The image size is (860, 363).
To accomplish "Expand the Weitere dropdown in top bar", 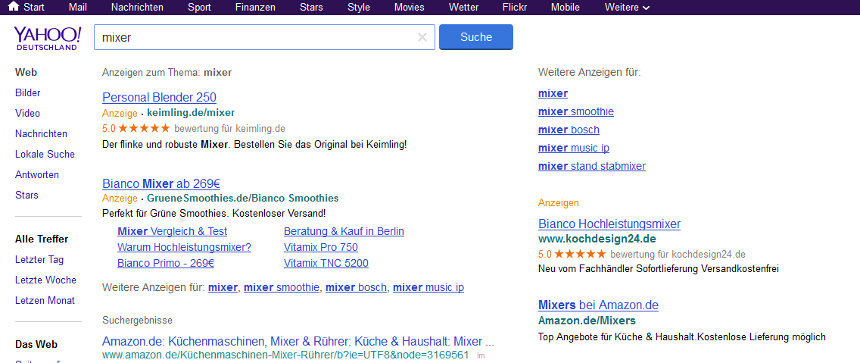I will [x=627, y=7].
